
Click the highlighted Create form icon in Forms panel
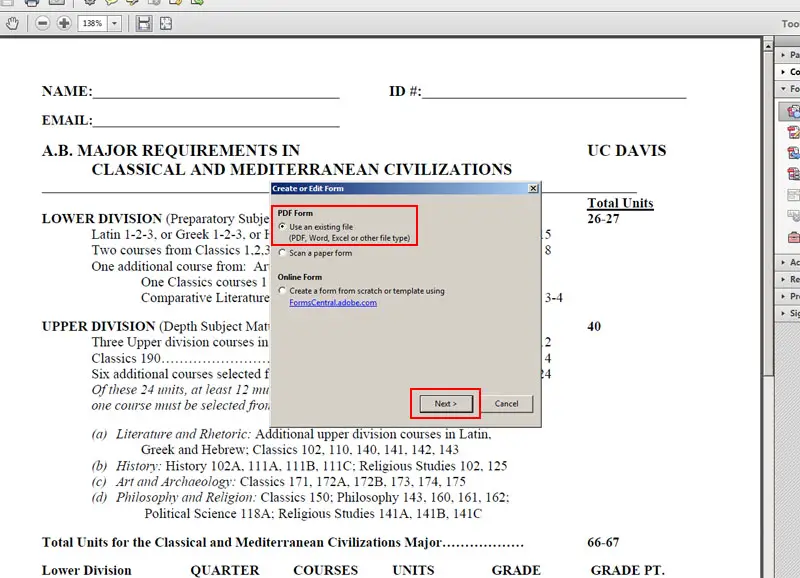click(792, 111)
